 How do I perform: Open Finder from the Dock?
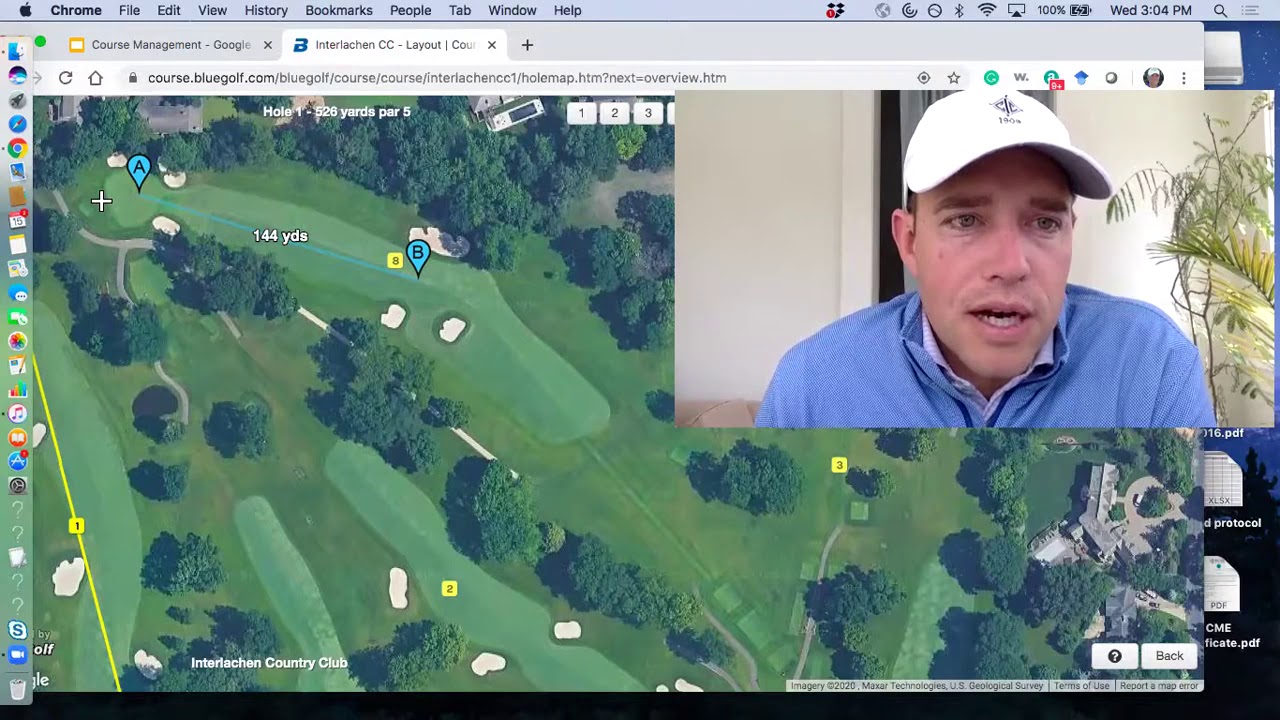click(x=17, y=52)
